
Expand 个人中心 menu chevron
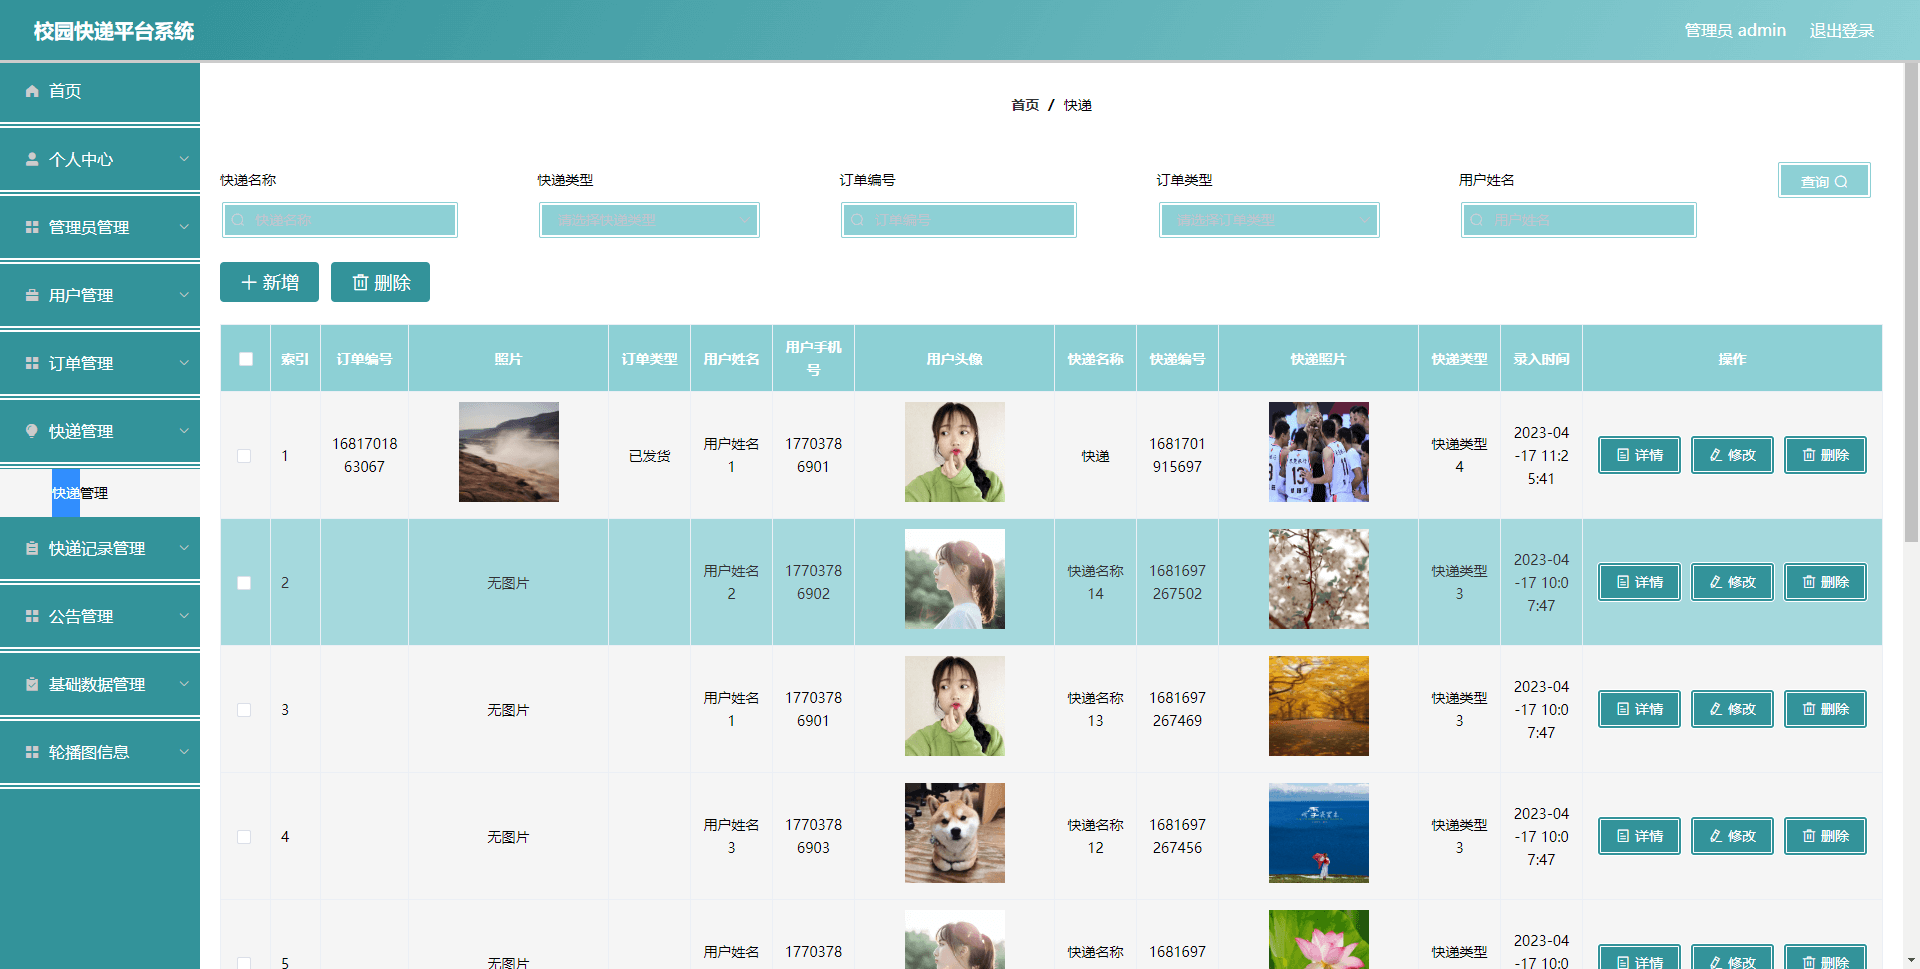coord(184,159)
